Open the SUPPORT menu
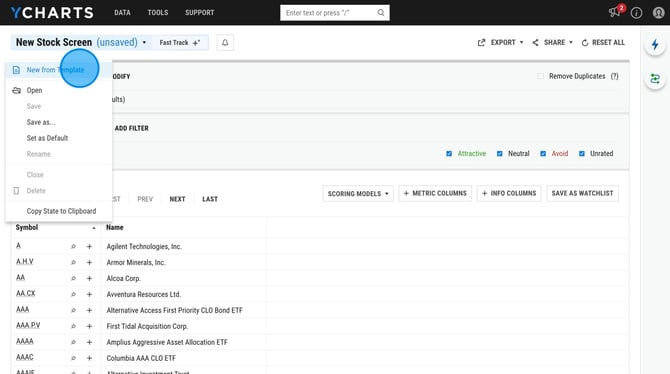The width and height of the screenshot is (670, 374). (x=200, y=13)
